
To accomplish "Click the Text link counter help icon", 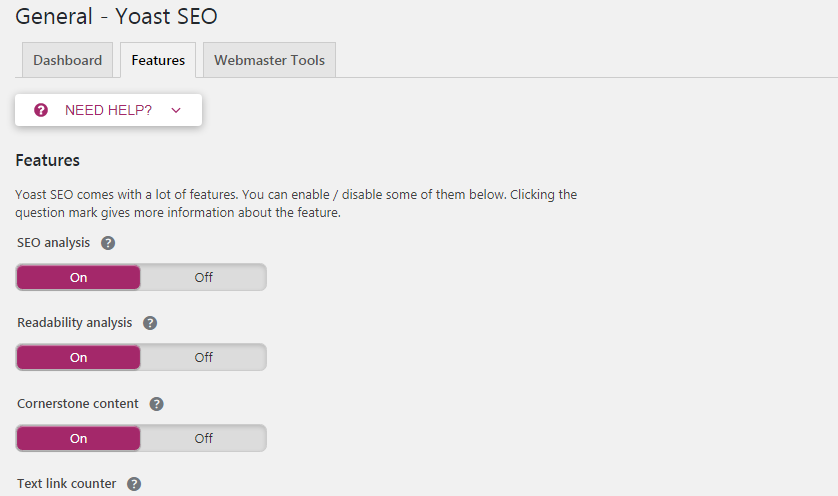I will tap(134, 484).
